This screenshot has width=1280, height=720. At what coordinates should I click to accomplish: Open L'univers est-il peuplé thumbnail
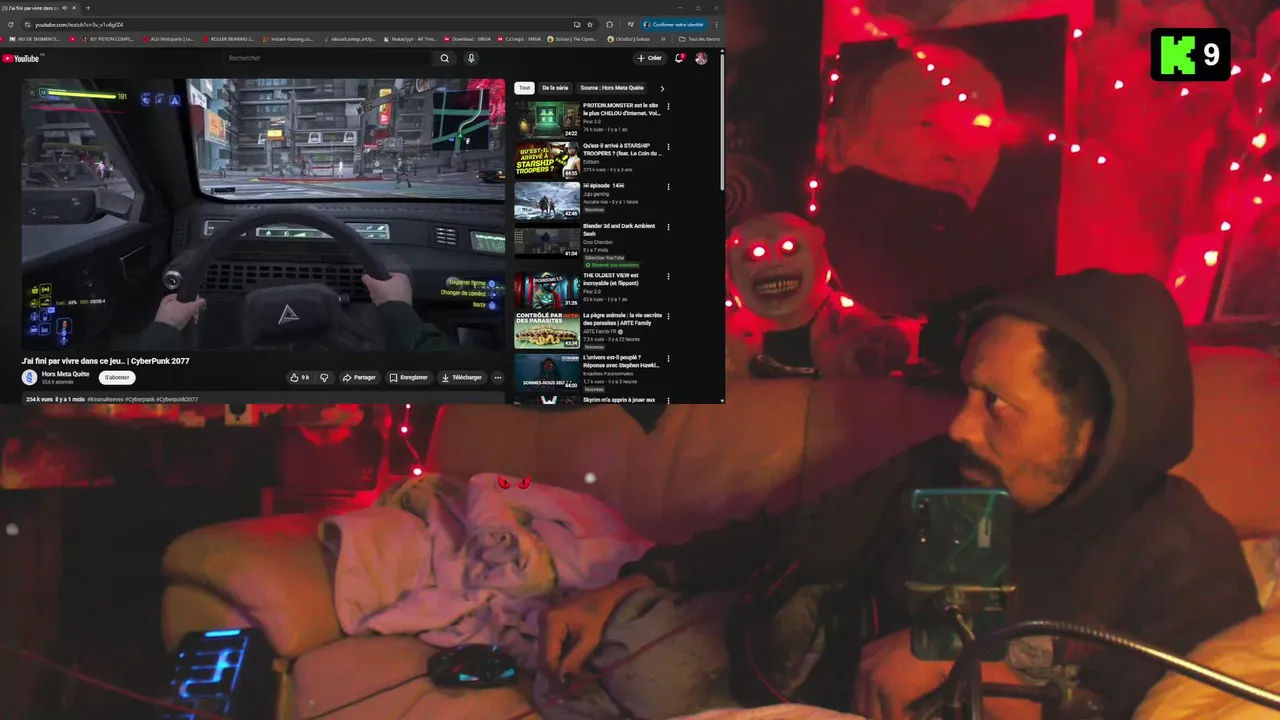pos(547,371)
